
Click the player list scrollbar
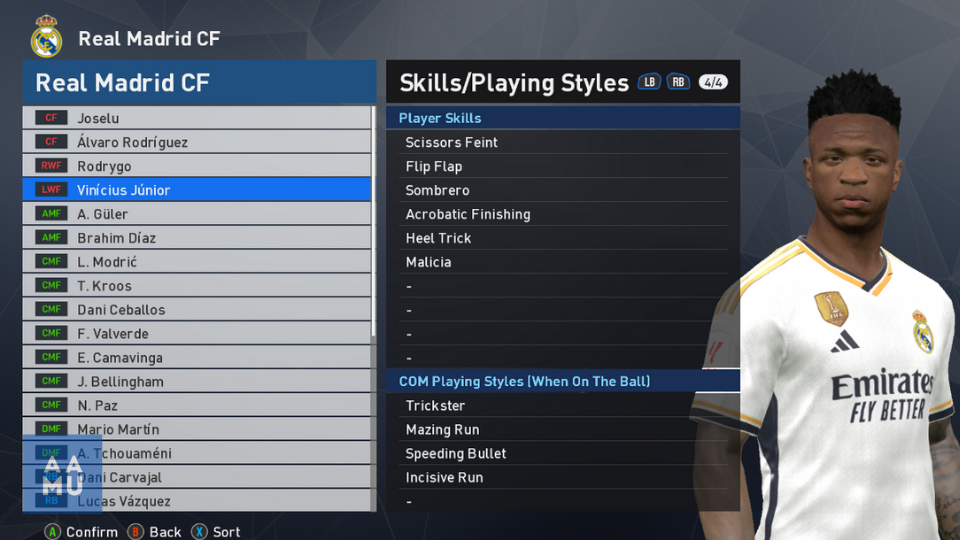pos(373,309)
